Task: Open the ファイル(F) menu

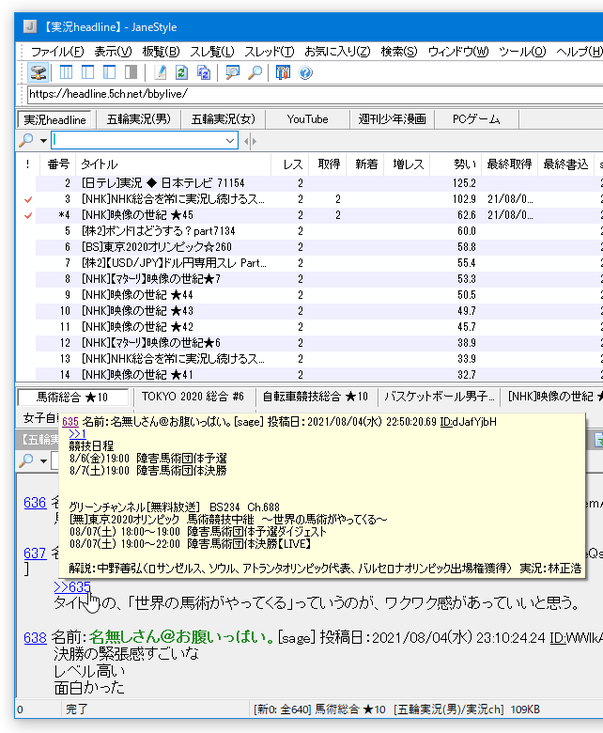Action: click(x=57, y=51)
